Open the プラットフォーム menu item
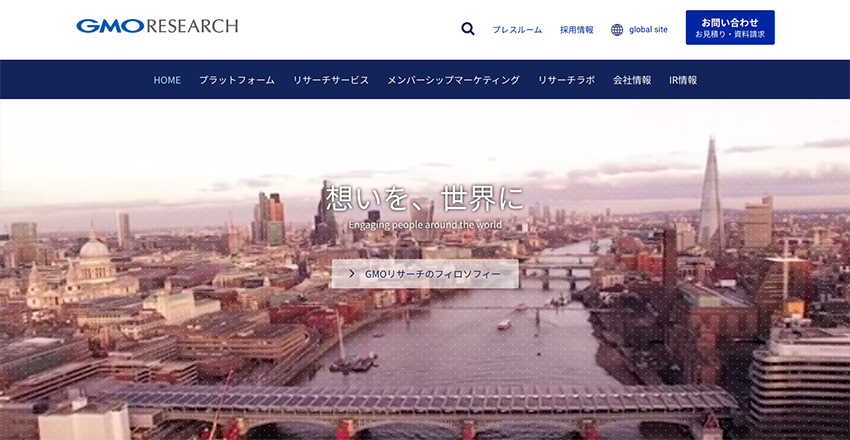Image resolution: width=850 pixels, height=440 pixels. [236, 80]
